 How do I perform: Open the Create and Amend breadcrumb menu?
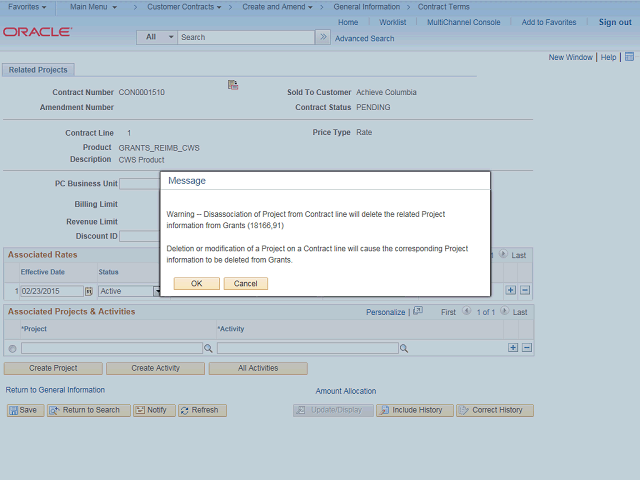[277, 7]
